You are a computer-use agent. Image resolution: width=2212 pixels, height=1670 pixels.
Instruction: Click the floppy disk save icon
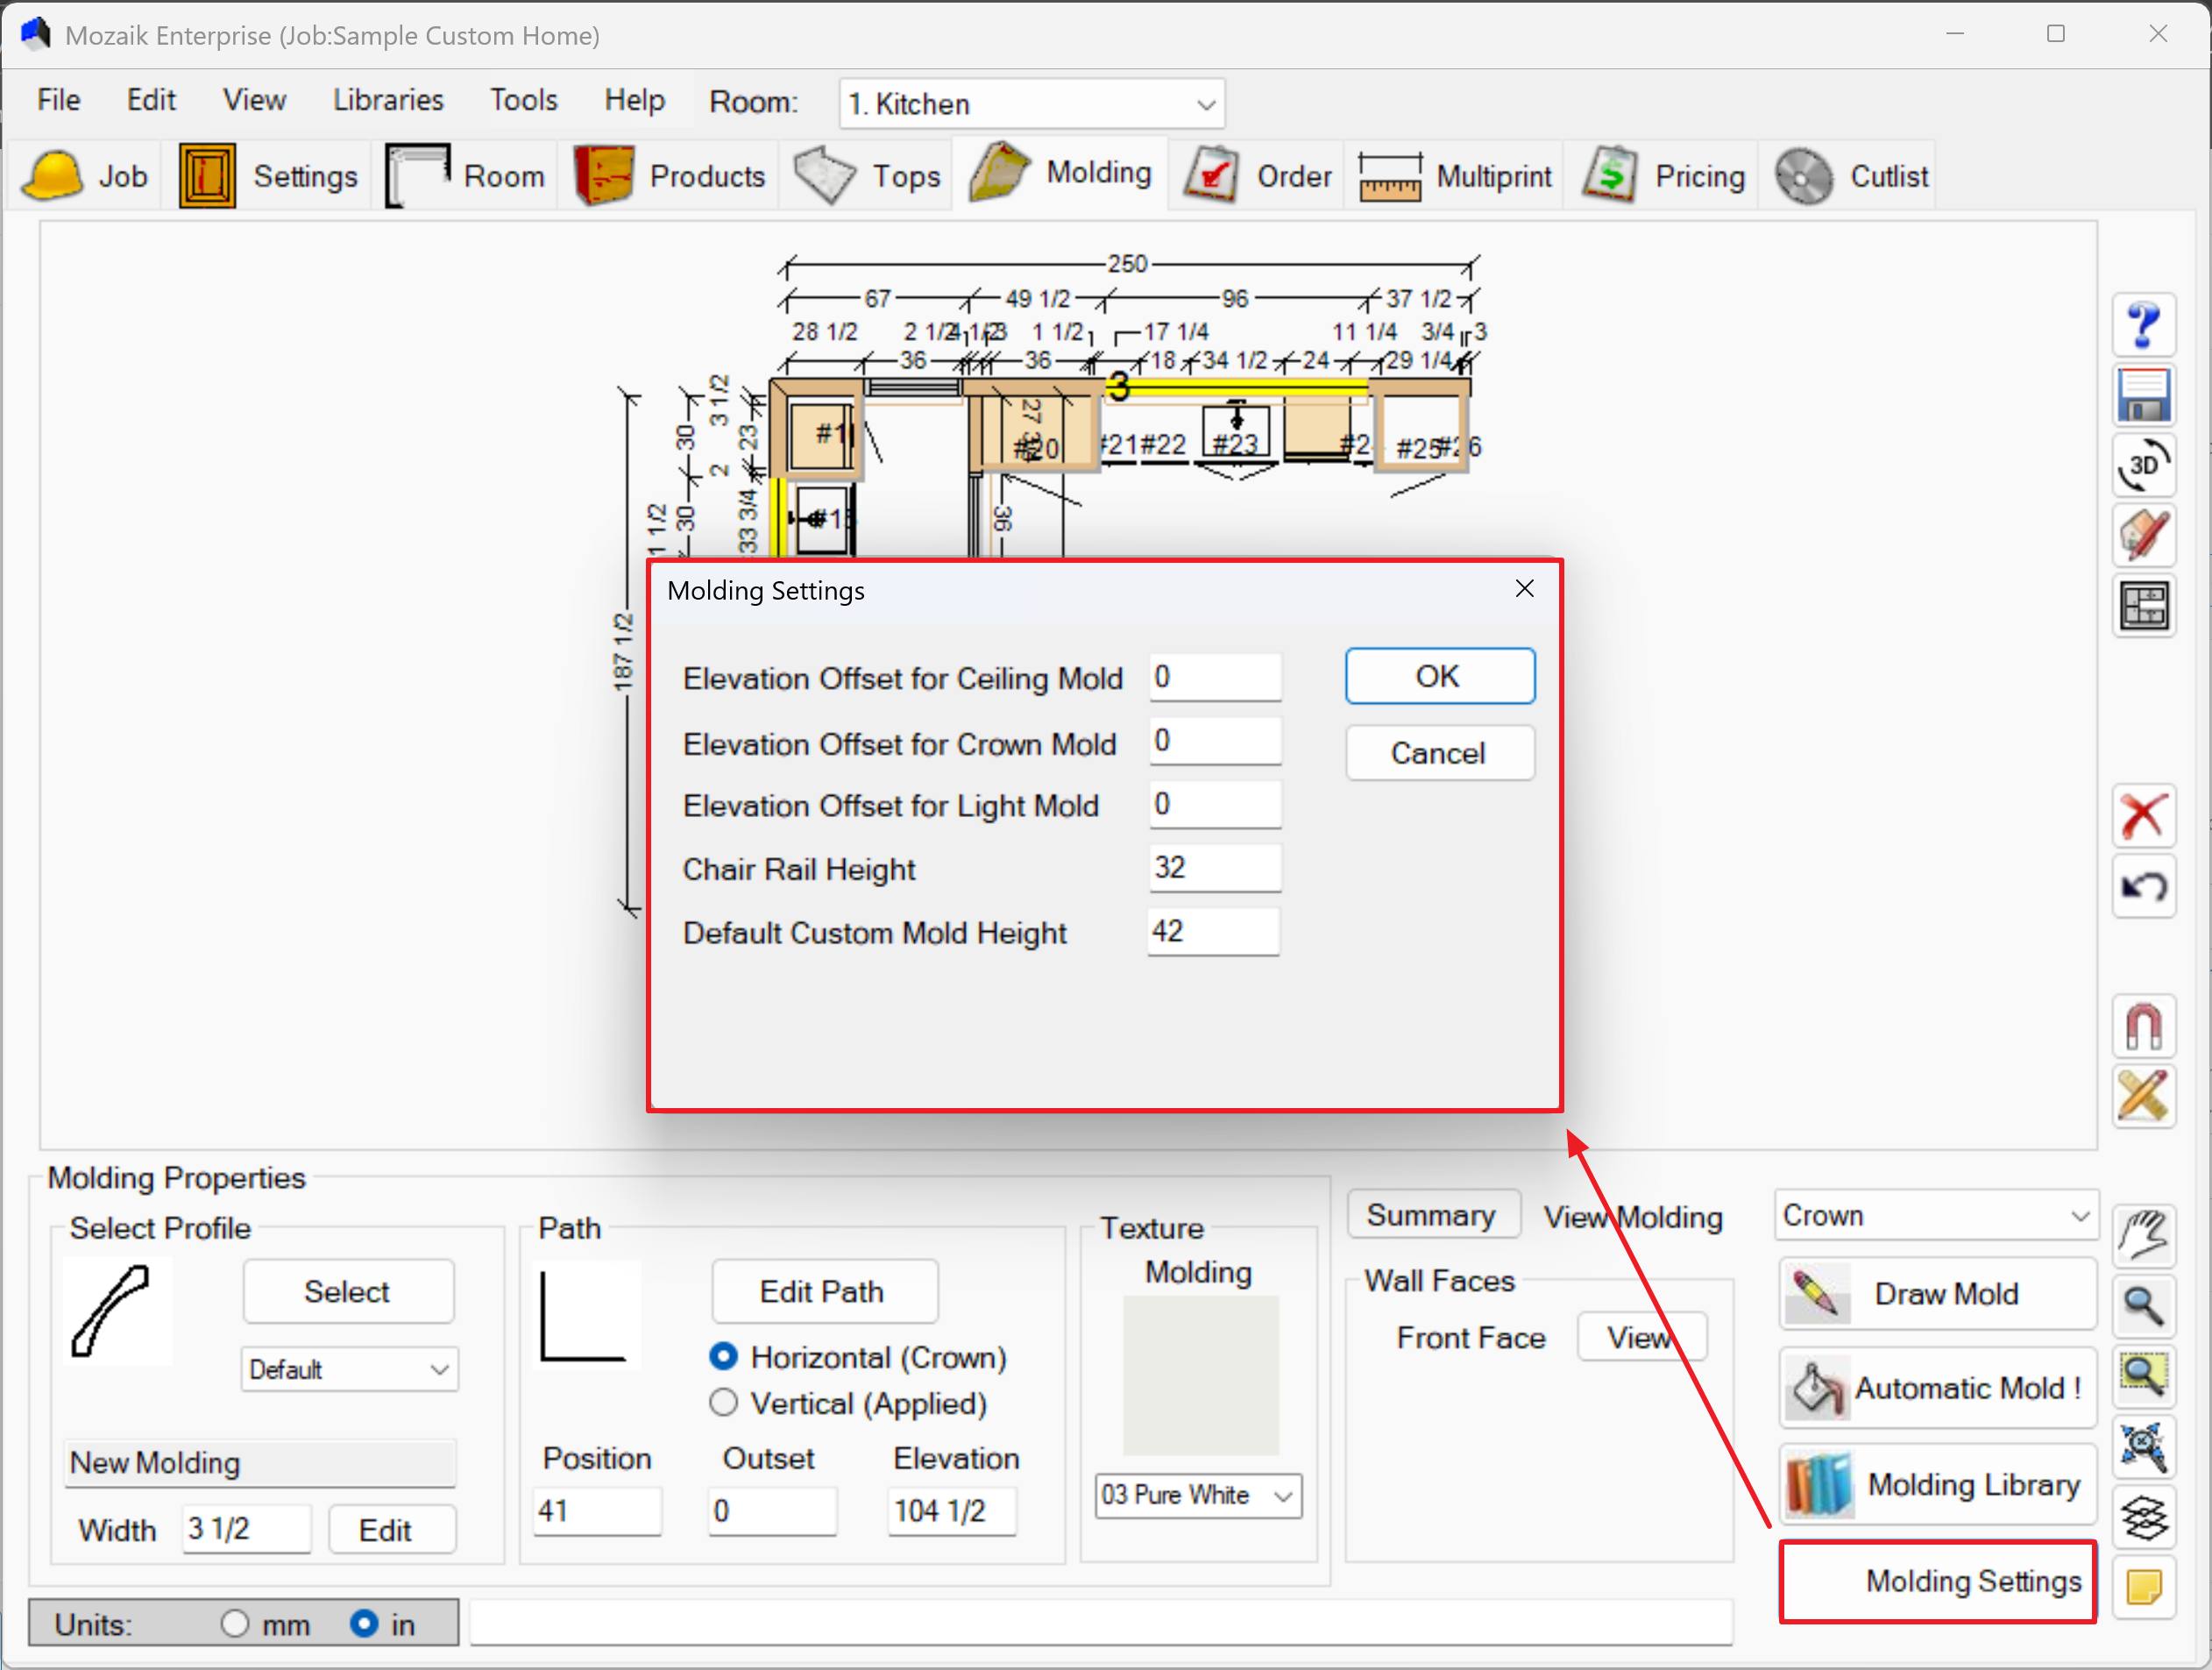tap(2143, 396)
